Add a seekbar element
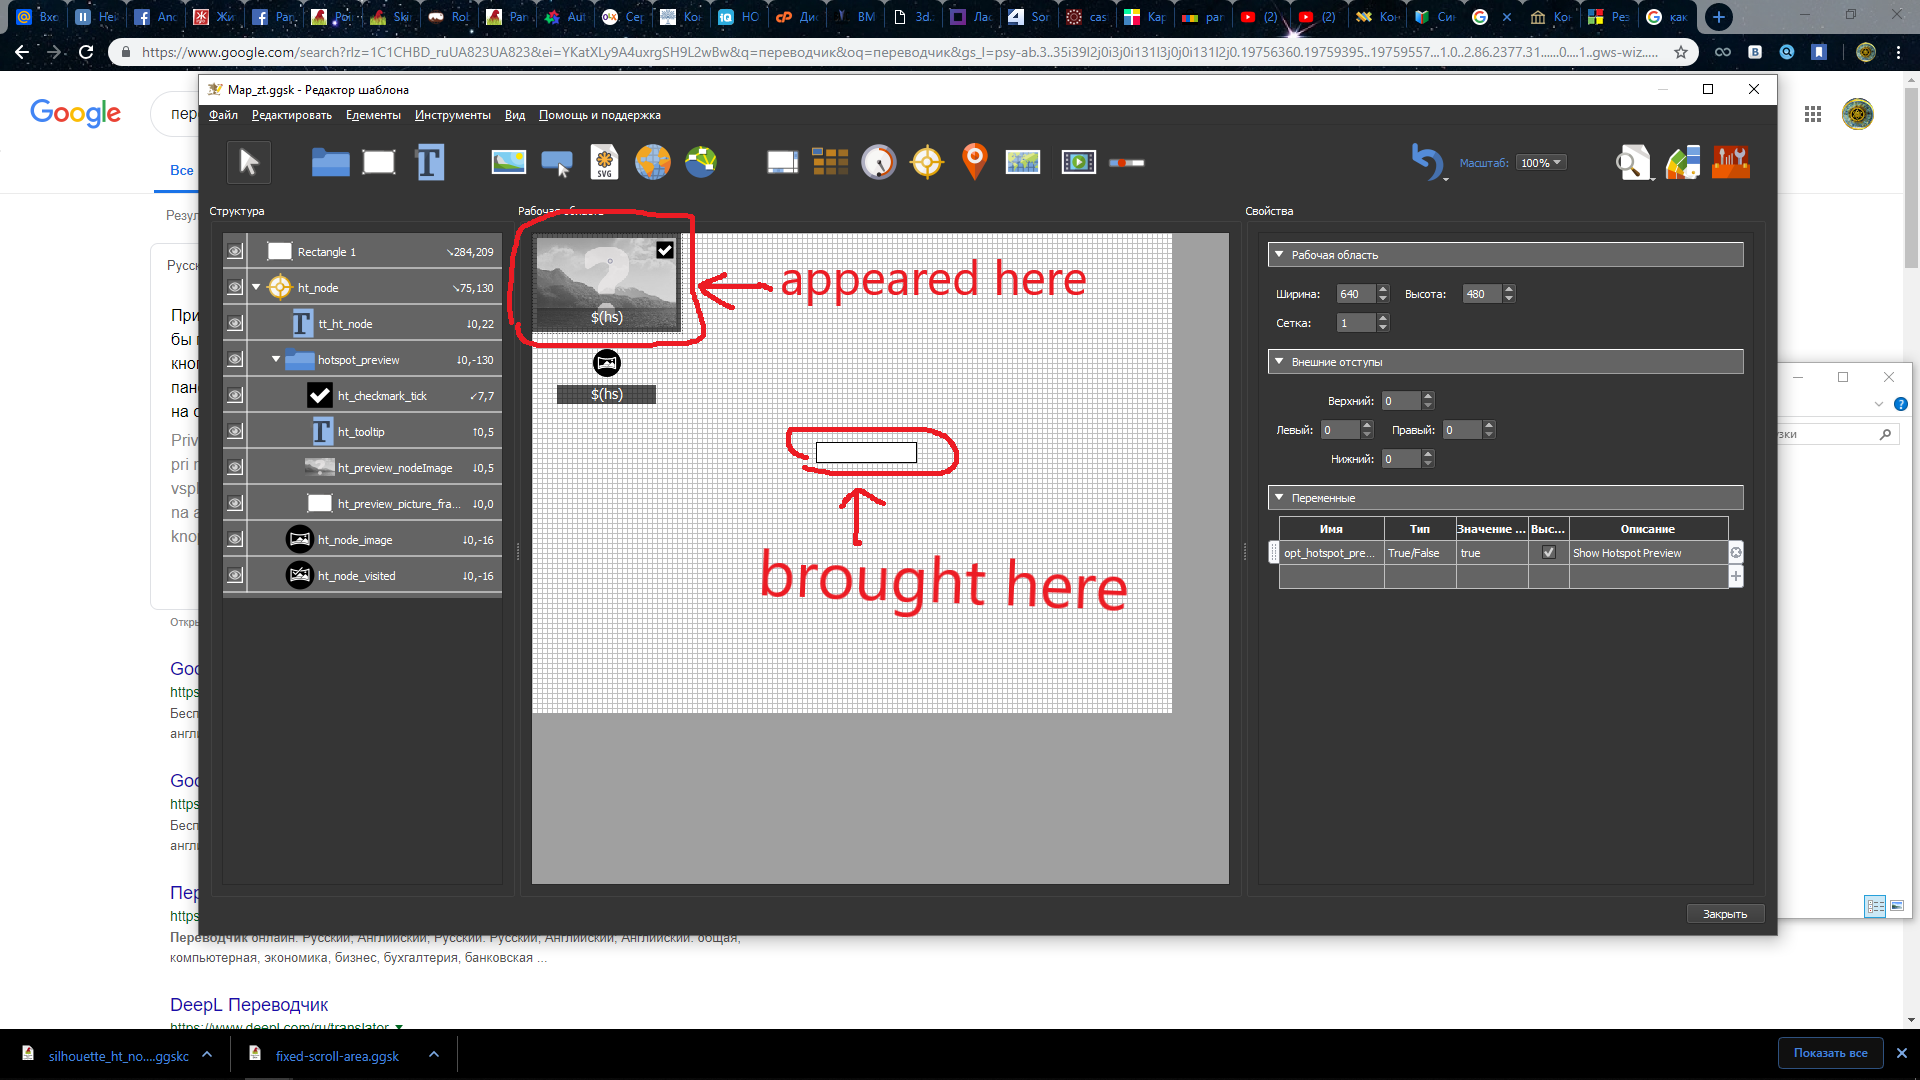Screen dimensions: 1920x1080 point(1127,163)
